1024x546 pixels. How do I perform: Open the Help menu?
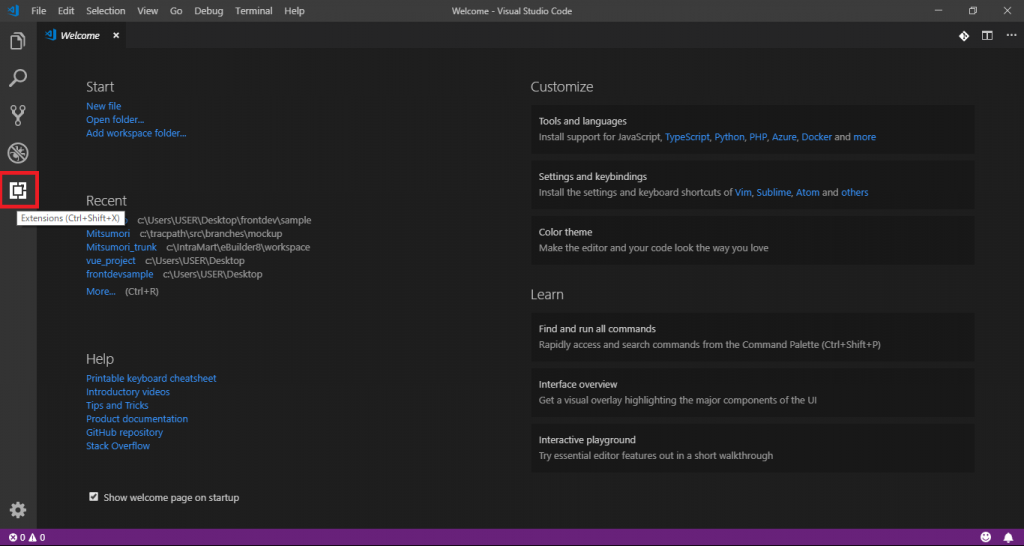[x=295, y=11]
